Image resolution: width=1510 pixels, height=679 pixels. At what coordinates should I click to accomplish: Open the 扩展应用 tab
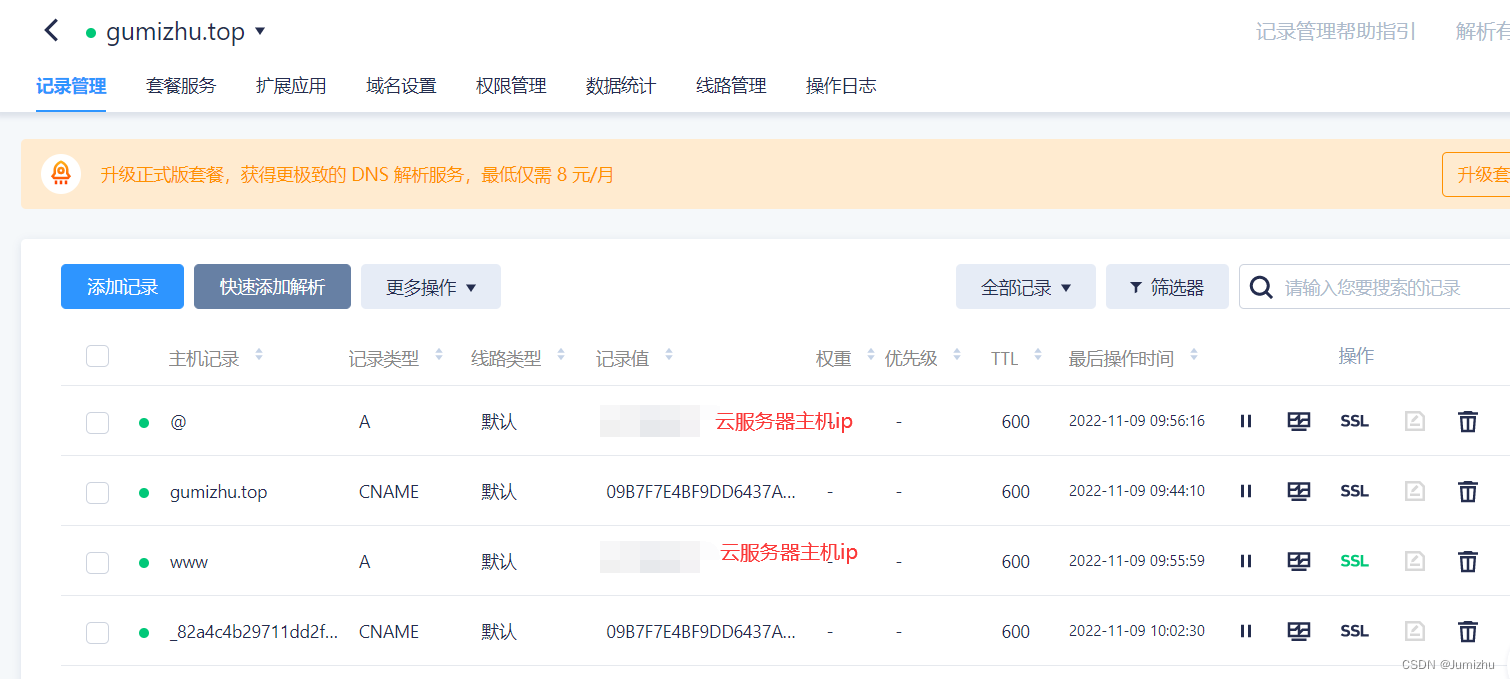coord(291,86)
